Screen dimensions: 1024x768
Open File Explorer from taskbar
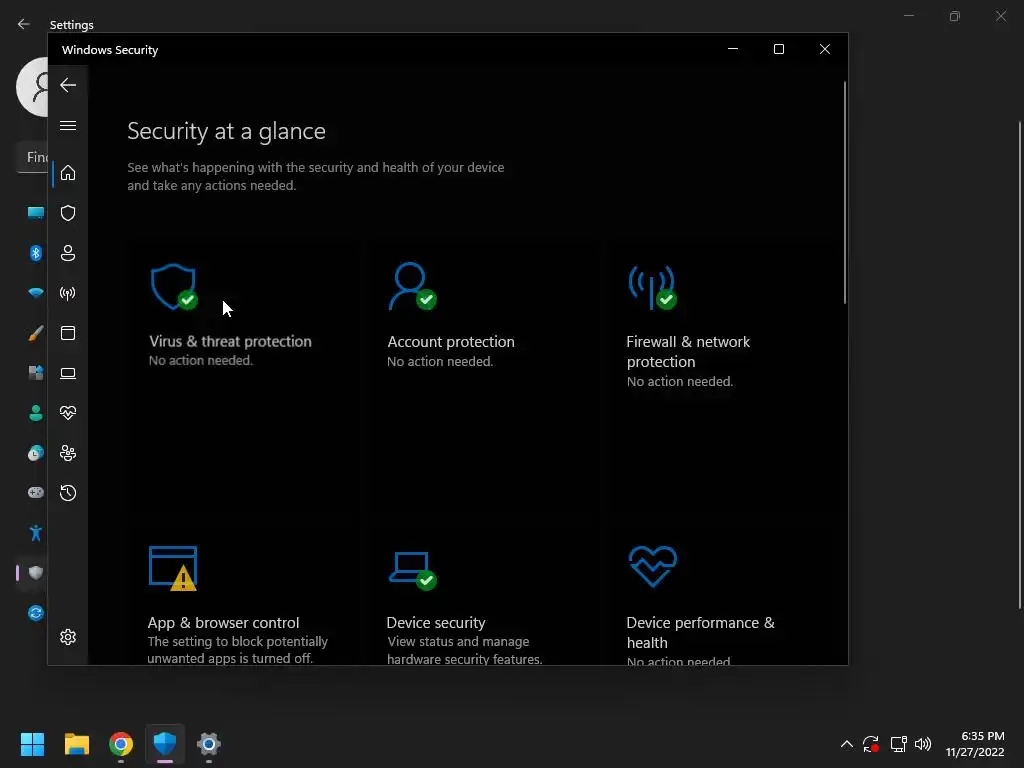(76, 744)
